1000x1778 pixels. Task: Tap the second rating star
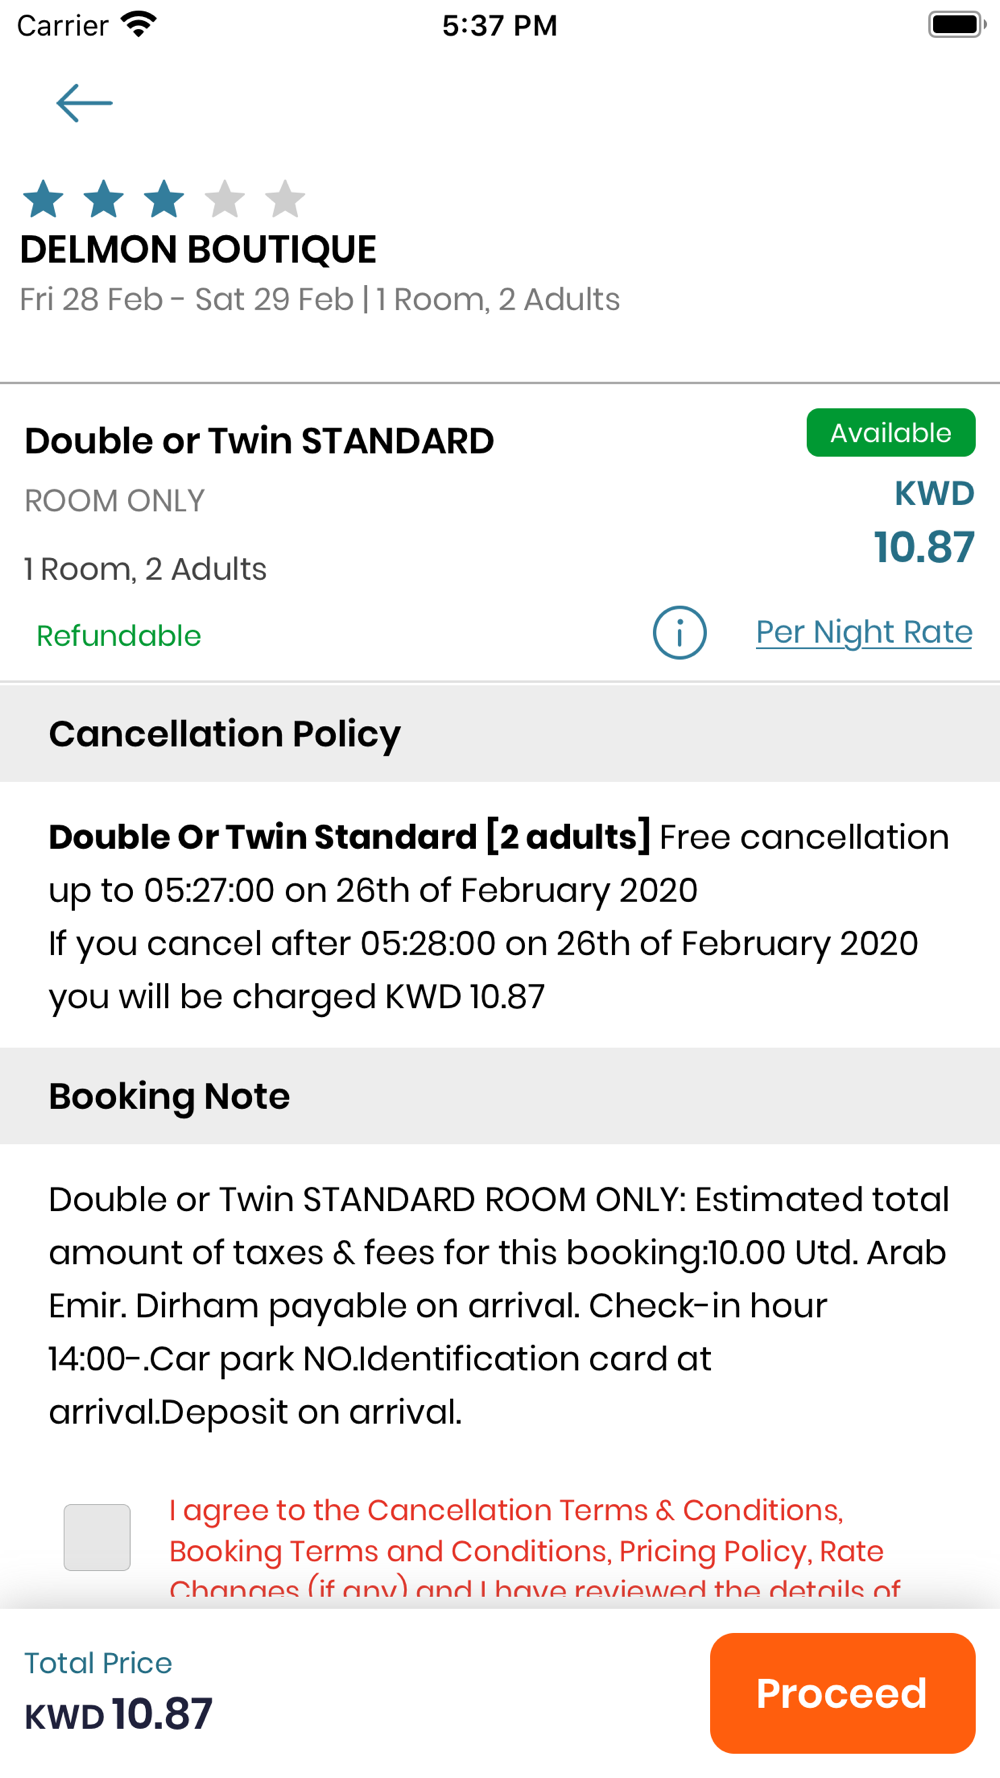[x=104, y=199]
